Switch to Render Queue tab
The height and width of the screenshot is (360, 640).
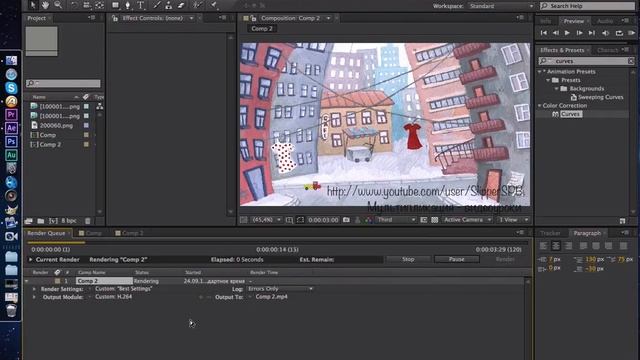pyautogui.click(x=46, y=233)
